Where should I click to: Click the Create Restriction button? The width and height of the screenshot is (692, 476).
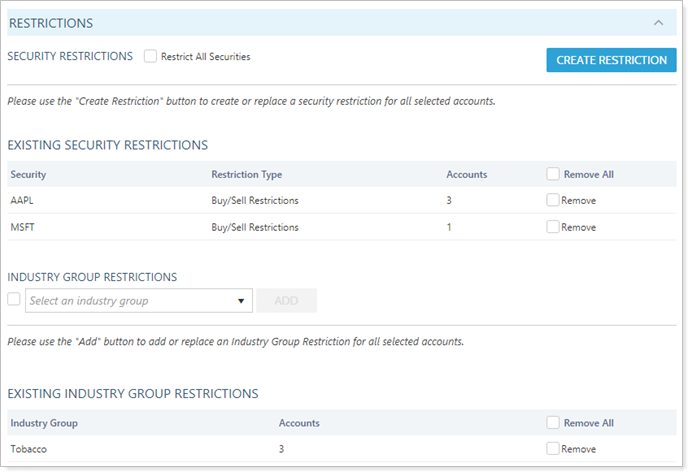[611, 60]
